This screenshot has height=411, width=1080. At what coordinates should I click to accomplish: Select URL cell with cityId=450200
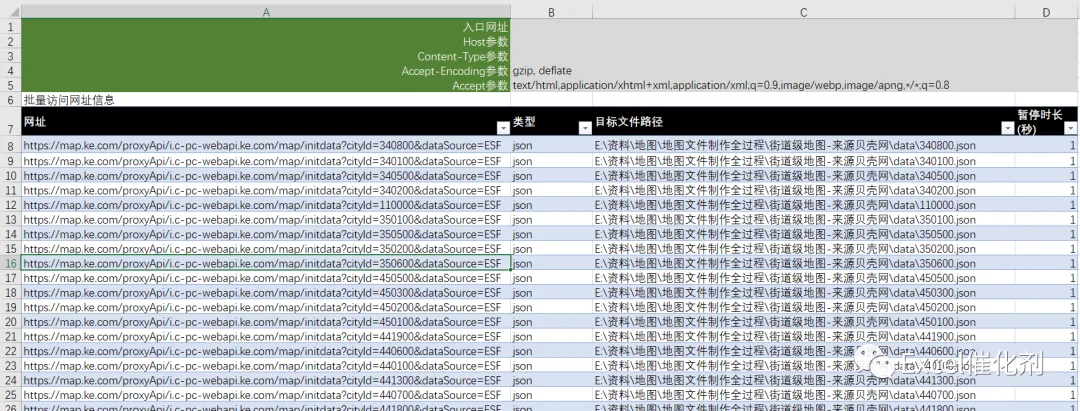click(267, 307)
